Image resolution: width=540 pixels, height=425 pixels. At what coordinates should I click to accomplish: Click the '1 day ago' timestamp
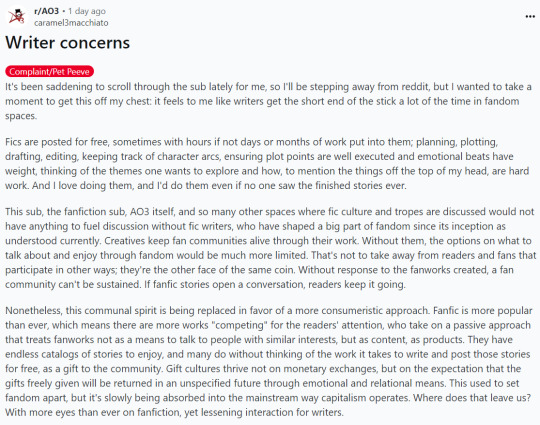[87, 11]
